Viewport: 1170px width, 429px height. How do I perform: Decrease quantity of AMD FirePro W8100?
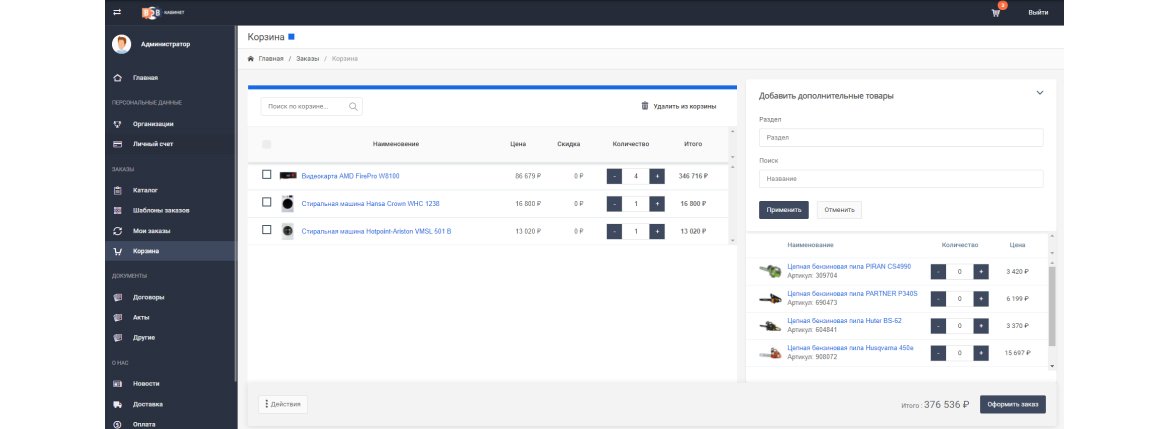[x=614, y=177]
